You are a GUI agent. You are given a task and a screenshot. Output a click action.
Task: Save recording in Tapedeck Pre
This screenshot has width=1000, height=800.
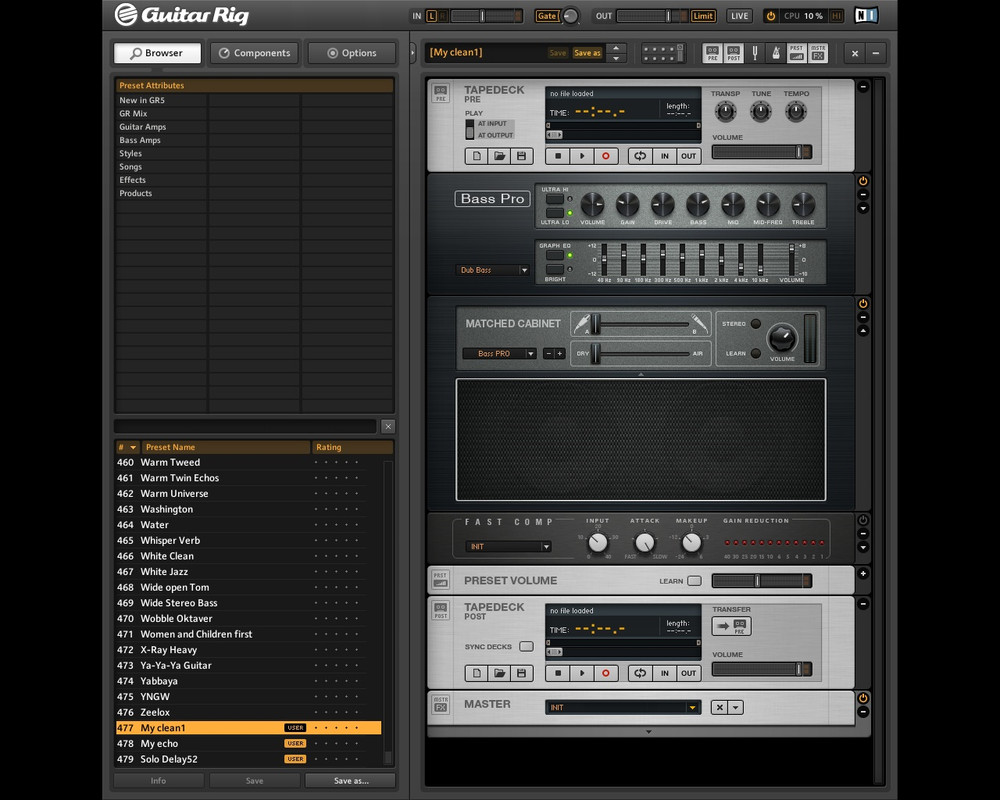pos(521,156)
